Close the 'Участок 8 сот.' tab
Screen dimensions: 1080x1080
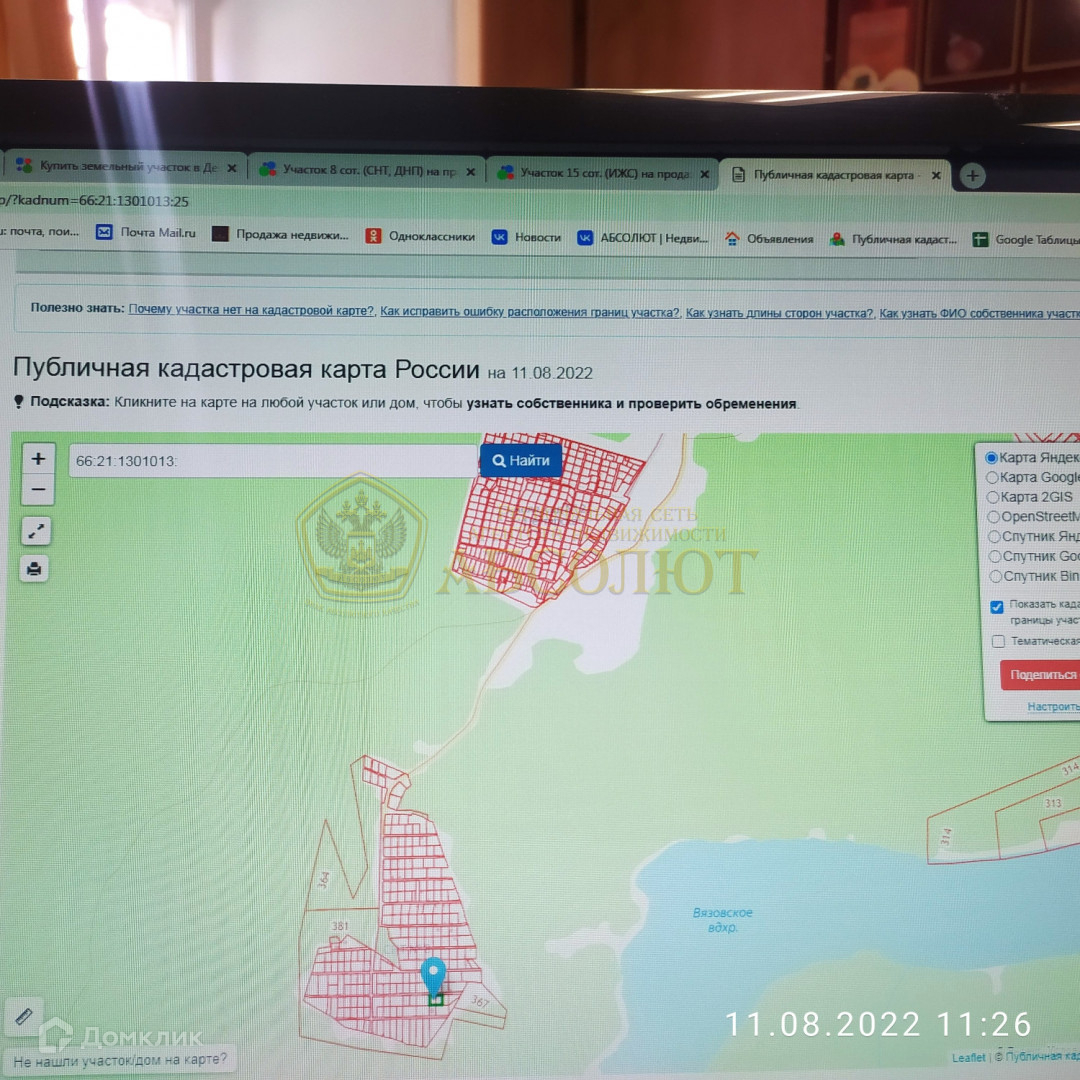470,172
